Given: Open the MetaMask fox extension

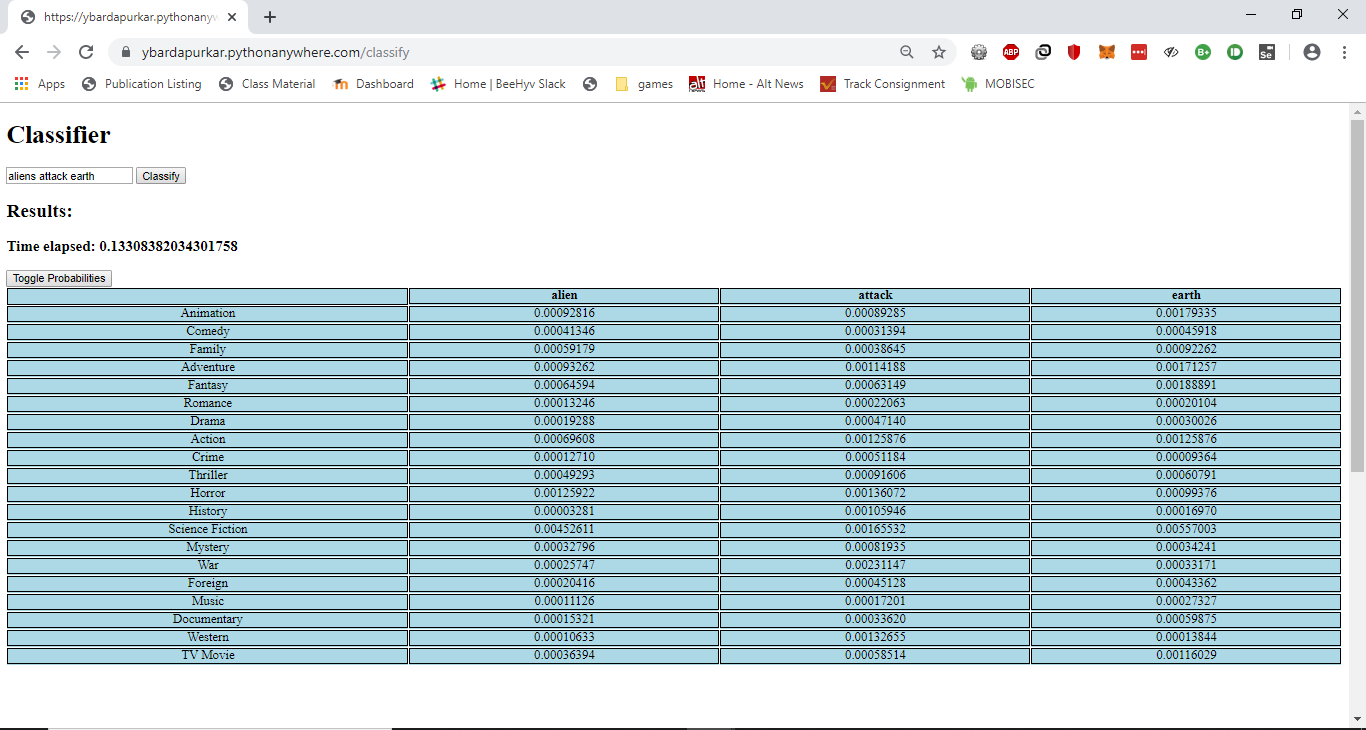Looking at the screenshot, I should coord(1106,52).
